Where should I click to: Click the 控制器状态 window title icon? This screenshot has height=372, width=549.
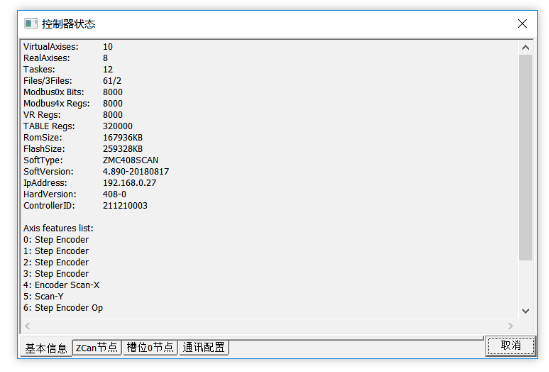[31, 23]
